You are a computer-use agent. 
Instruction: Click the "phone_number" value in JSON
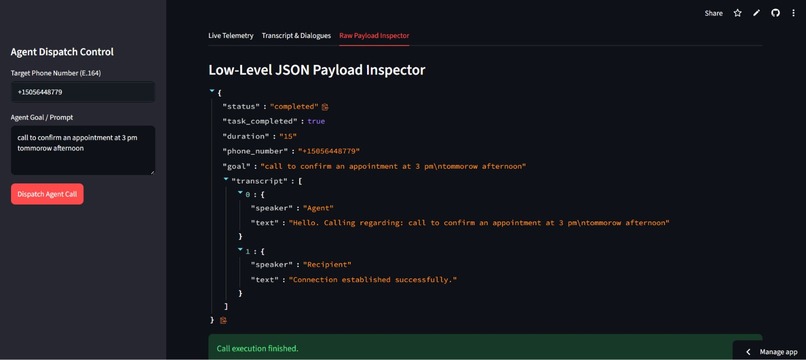(x=329, y=151)
